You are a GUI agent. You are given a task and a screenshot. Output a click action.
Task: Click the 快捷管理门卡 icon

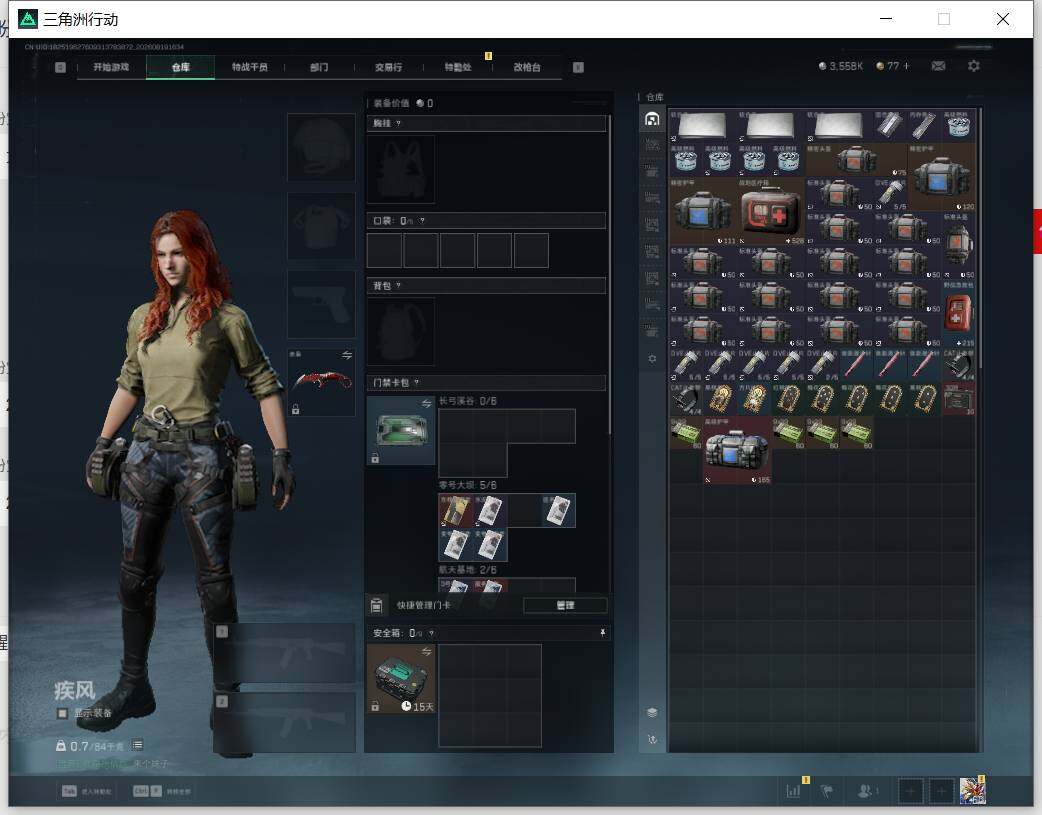(377, 605)
